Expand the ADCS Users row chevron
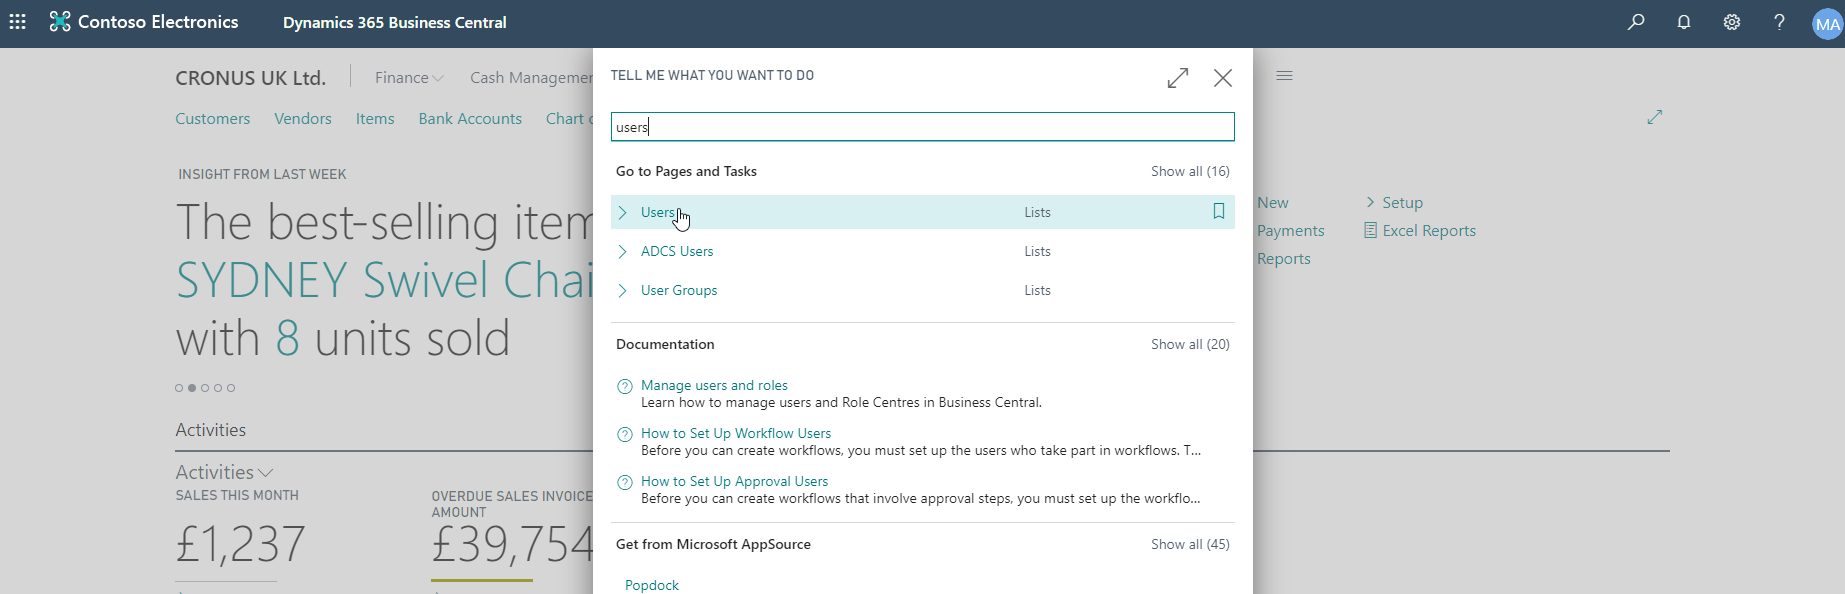Screen dimensions: 1845x594 click(623, 251)
